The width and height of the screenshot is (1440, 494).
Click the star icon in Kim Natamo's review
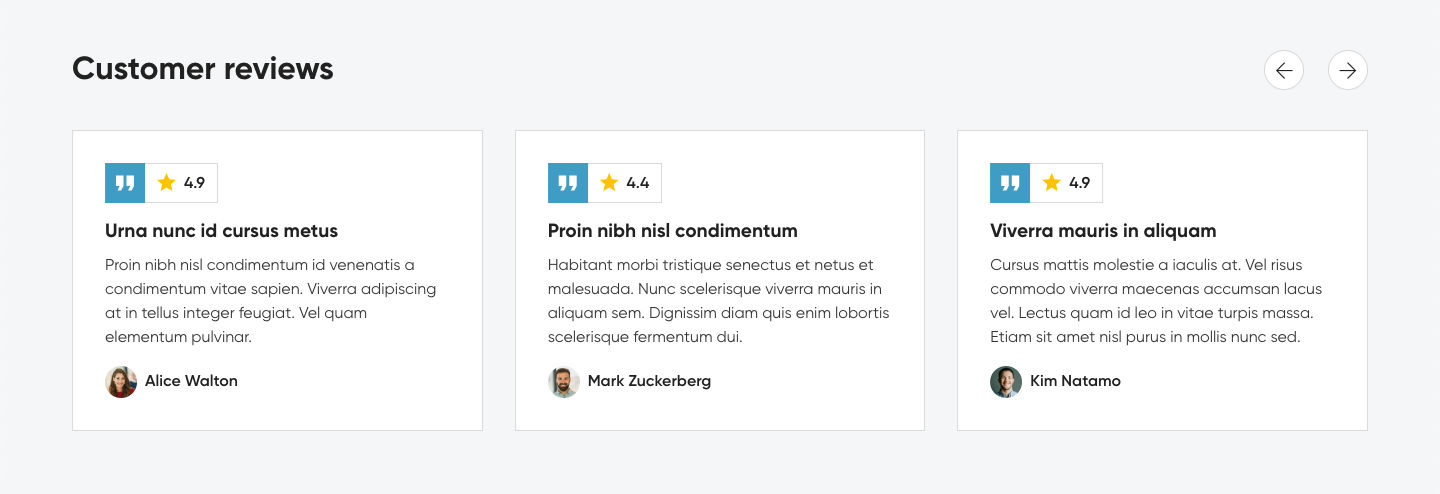pyautogui.click(x=1051, y=182)
